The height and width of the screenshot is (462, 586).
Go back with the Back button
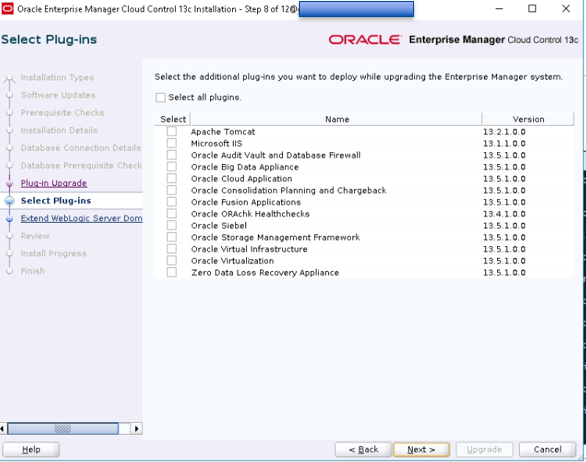[363, 450]
